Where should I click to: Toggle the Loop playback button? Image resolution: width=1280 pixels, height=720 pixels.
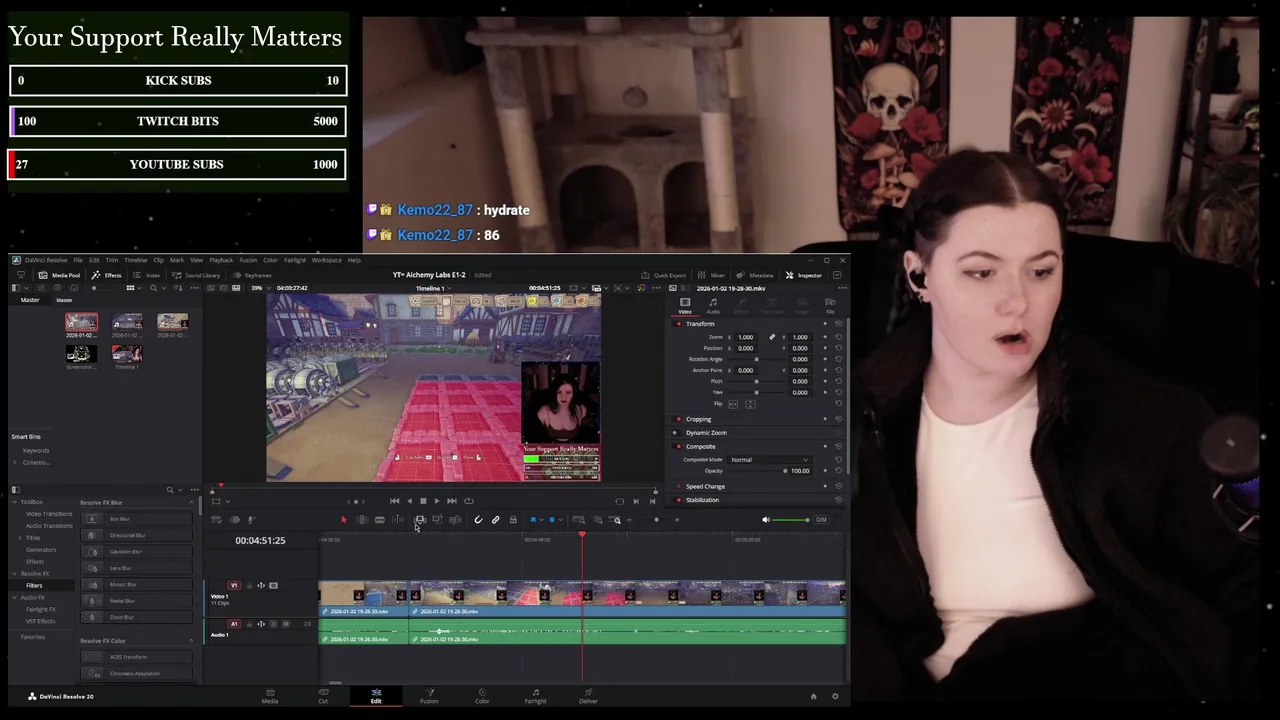coord(468,501)
